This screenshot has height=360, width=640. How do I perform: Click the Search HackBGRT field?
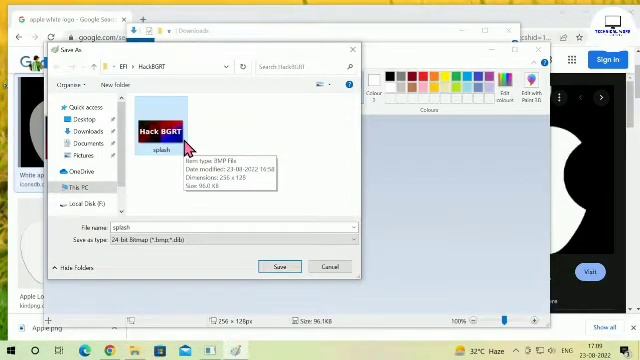[305, 67]
